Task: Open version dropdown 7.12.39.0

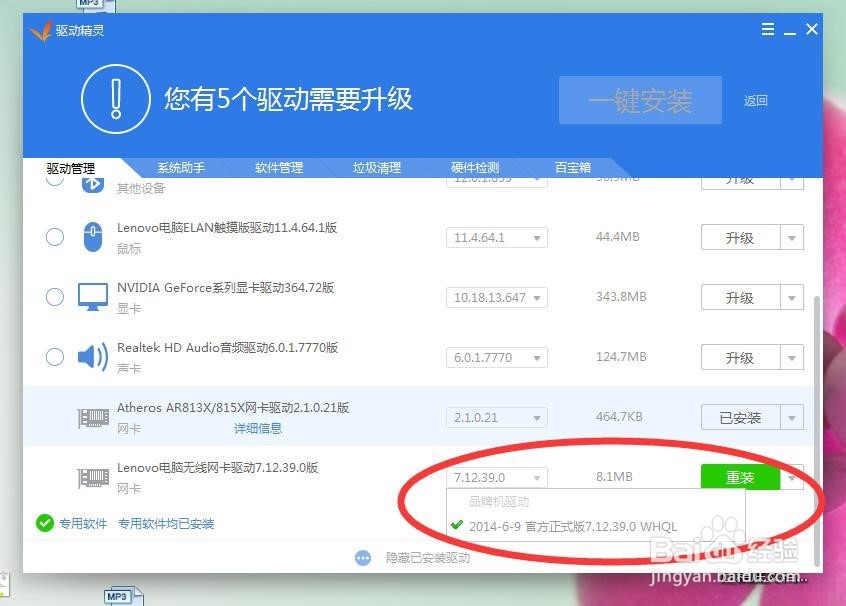Action: click(x=497, y=477)
